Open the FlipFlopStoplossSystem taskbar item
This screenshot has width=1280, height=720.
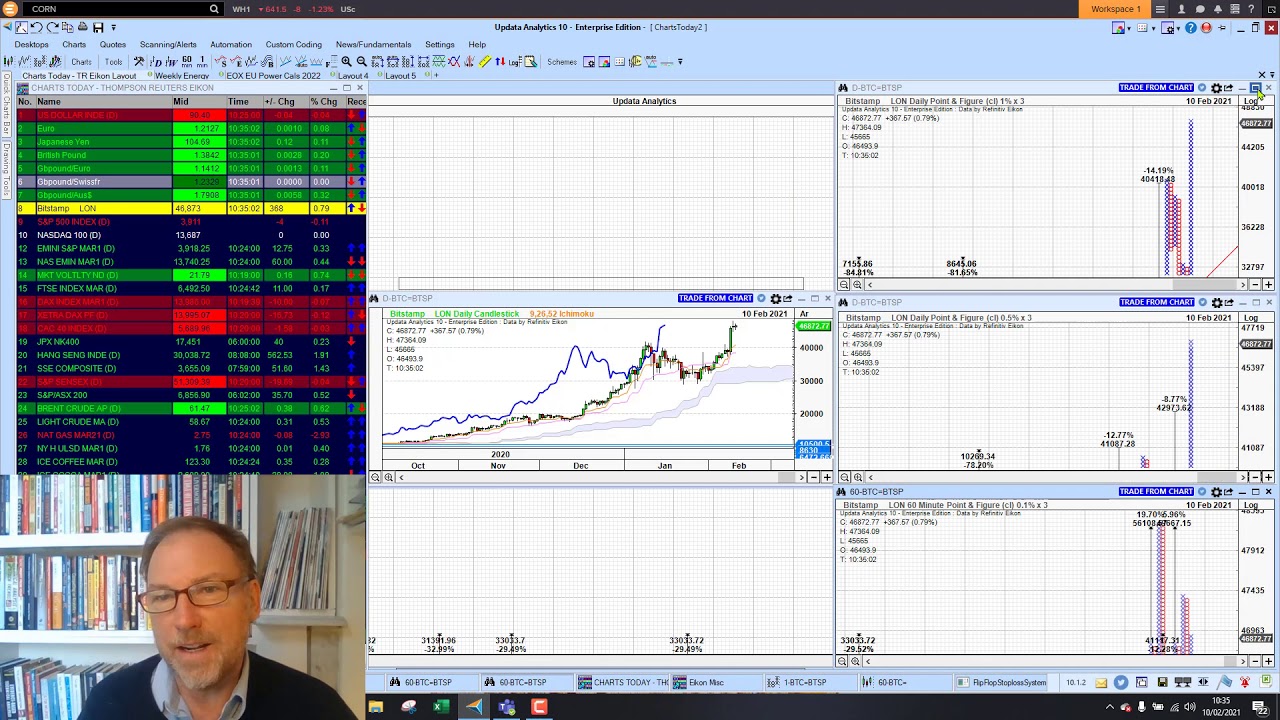tap(1002, 682)
